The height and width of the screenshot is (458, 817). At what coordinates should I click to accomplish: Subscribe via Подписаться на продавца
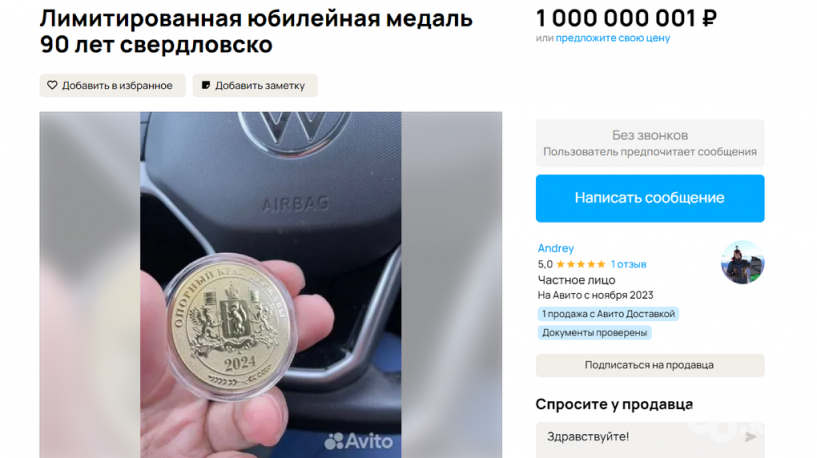pos(650,365)
